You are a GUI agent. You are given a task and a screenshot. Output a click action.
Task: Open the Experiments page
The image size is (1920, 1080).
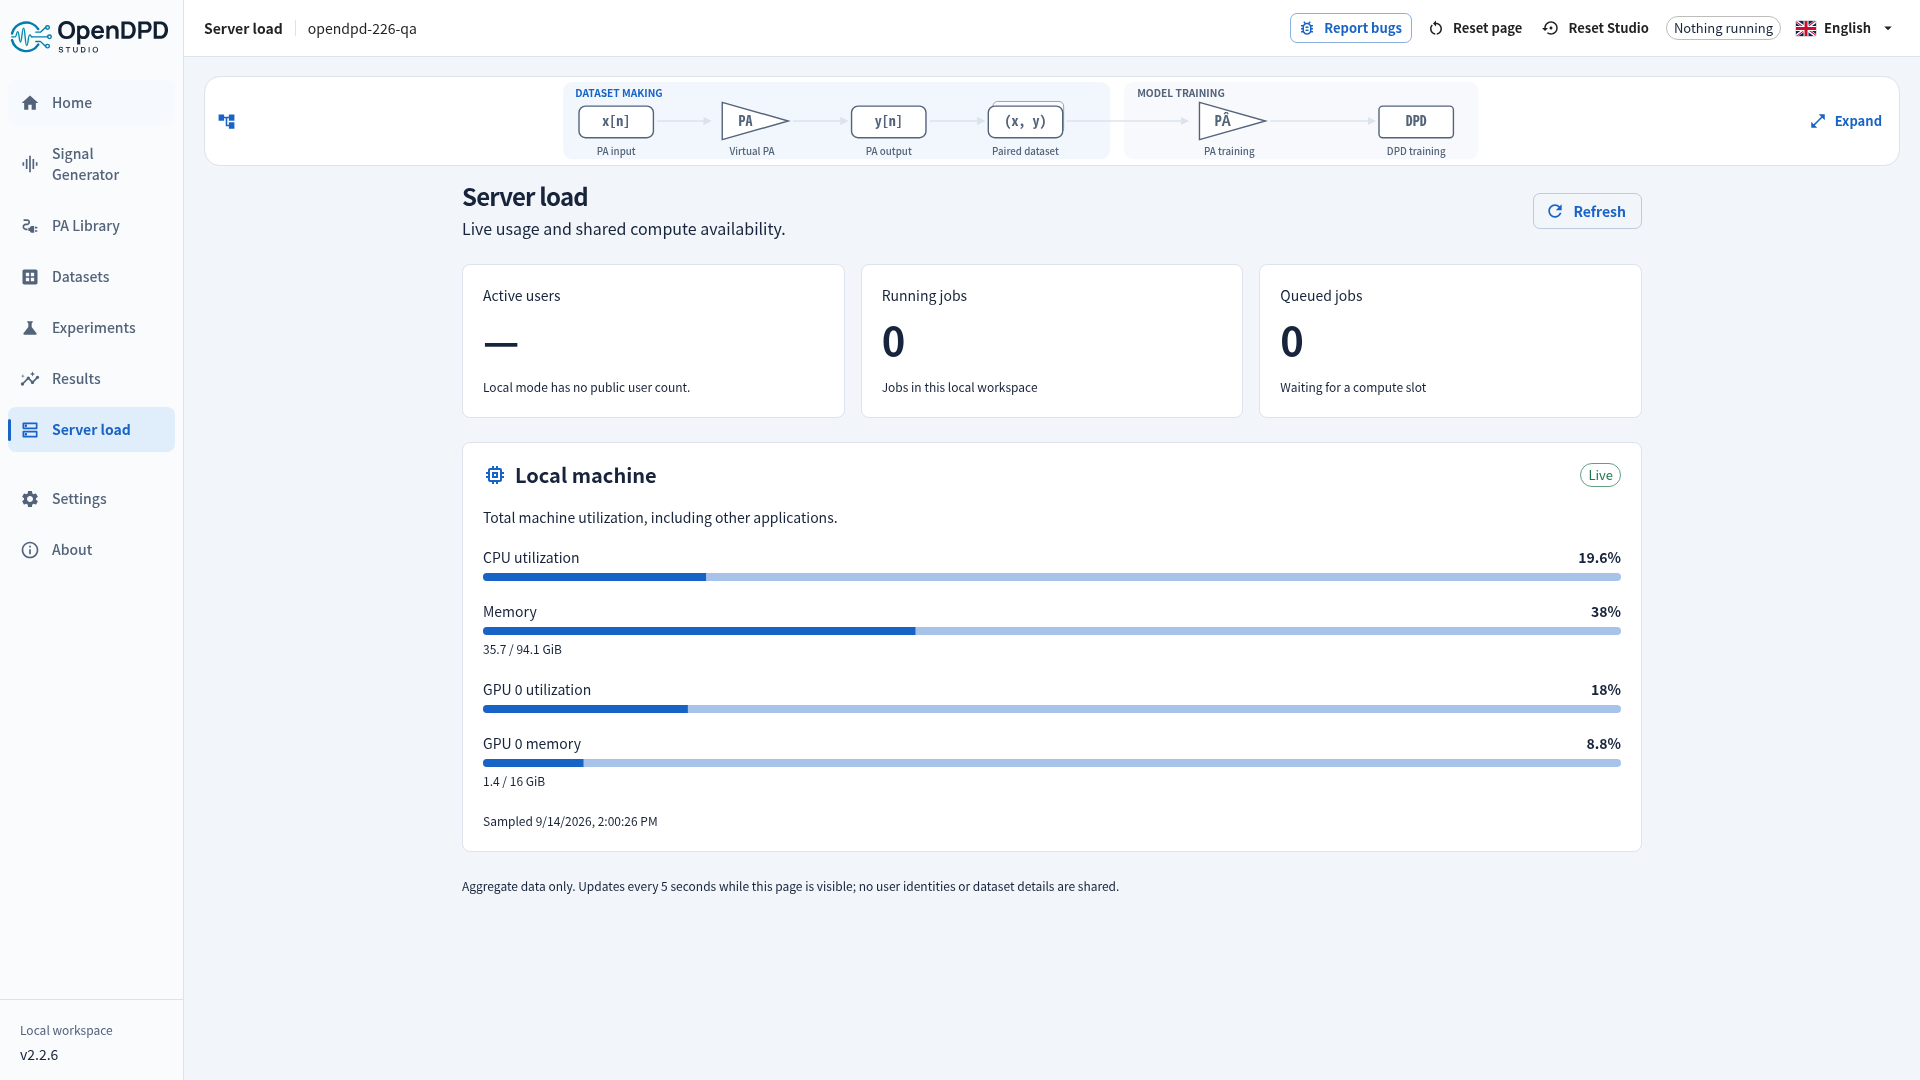91,328
